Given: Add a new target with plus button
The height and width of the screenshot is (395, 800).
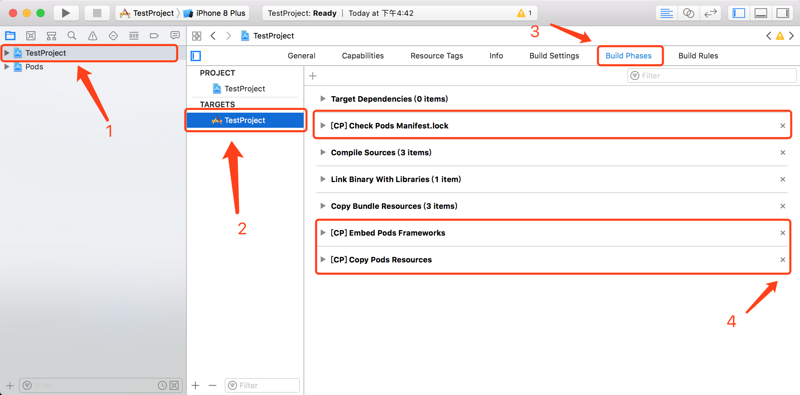Looking at the screenshot, I should [x=195, y=385].
